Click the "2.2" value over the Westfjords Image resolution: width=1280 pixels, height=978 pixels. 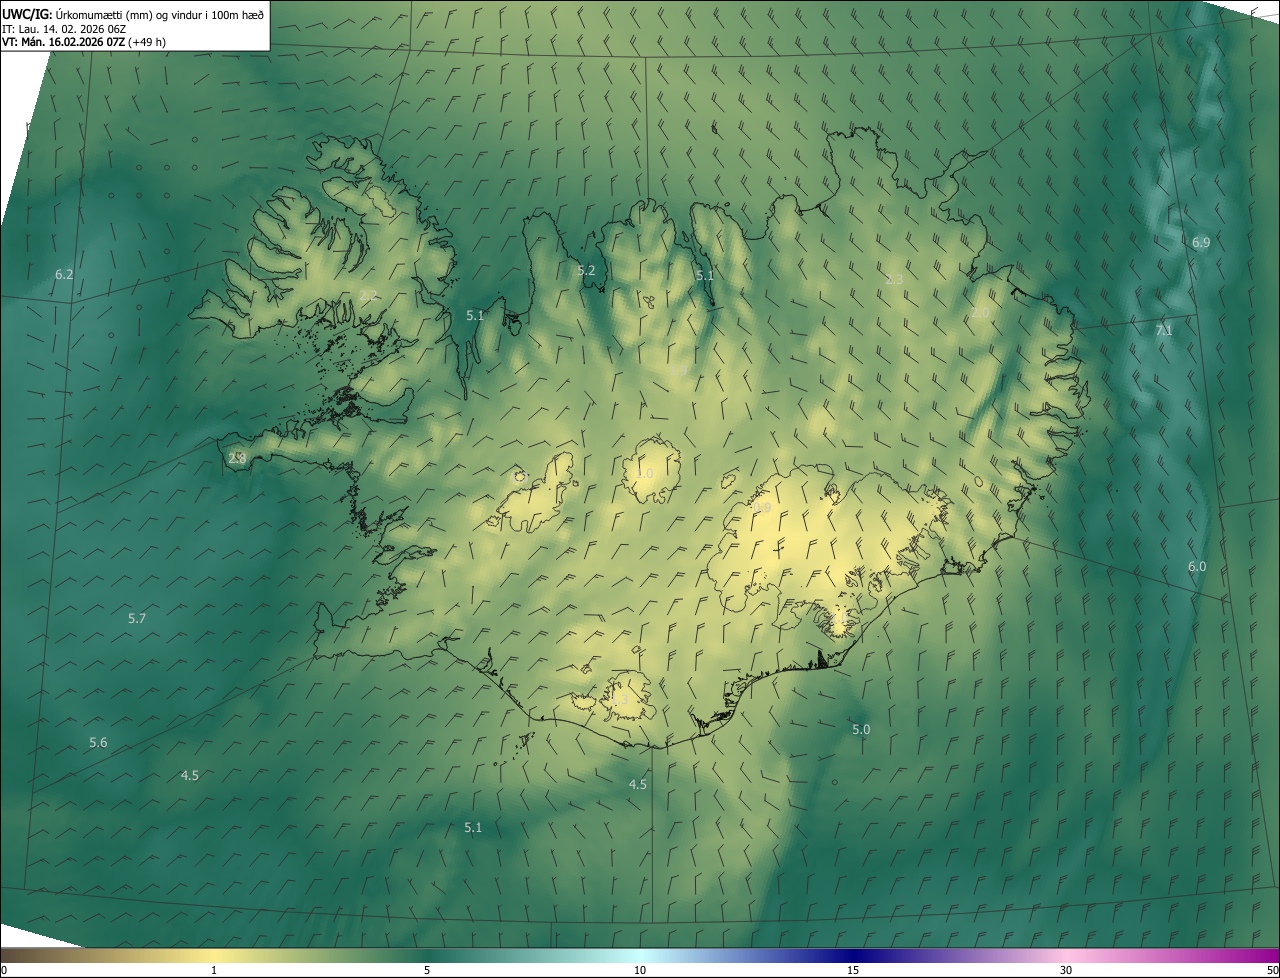click(x=368, y=295)
